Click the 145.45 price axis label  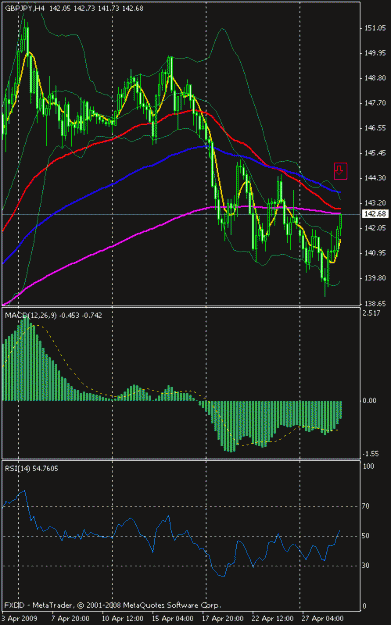pos(375,153)
